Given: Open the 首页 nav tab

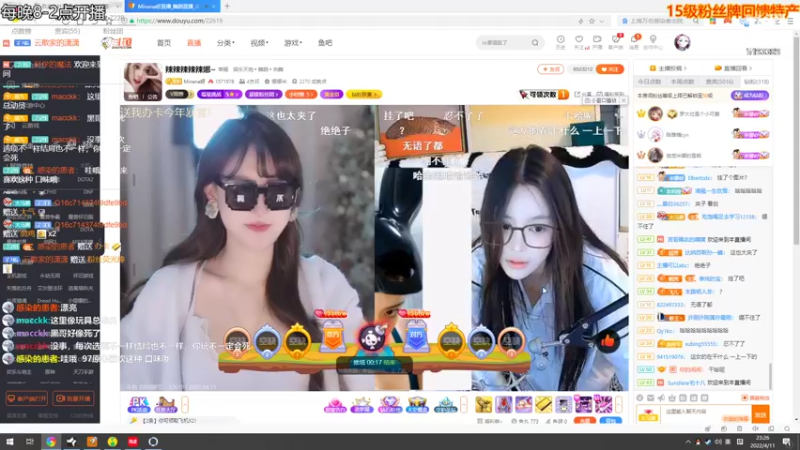Looking at the screenshot, I should tap(164, 43).
